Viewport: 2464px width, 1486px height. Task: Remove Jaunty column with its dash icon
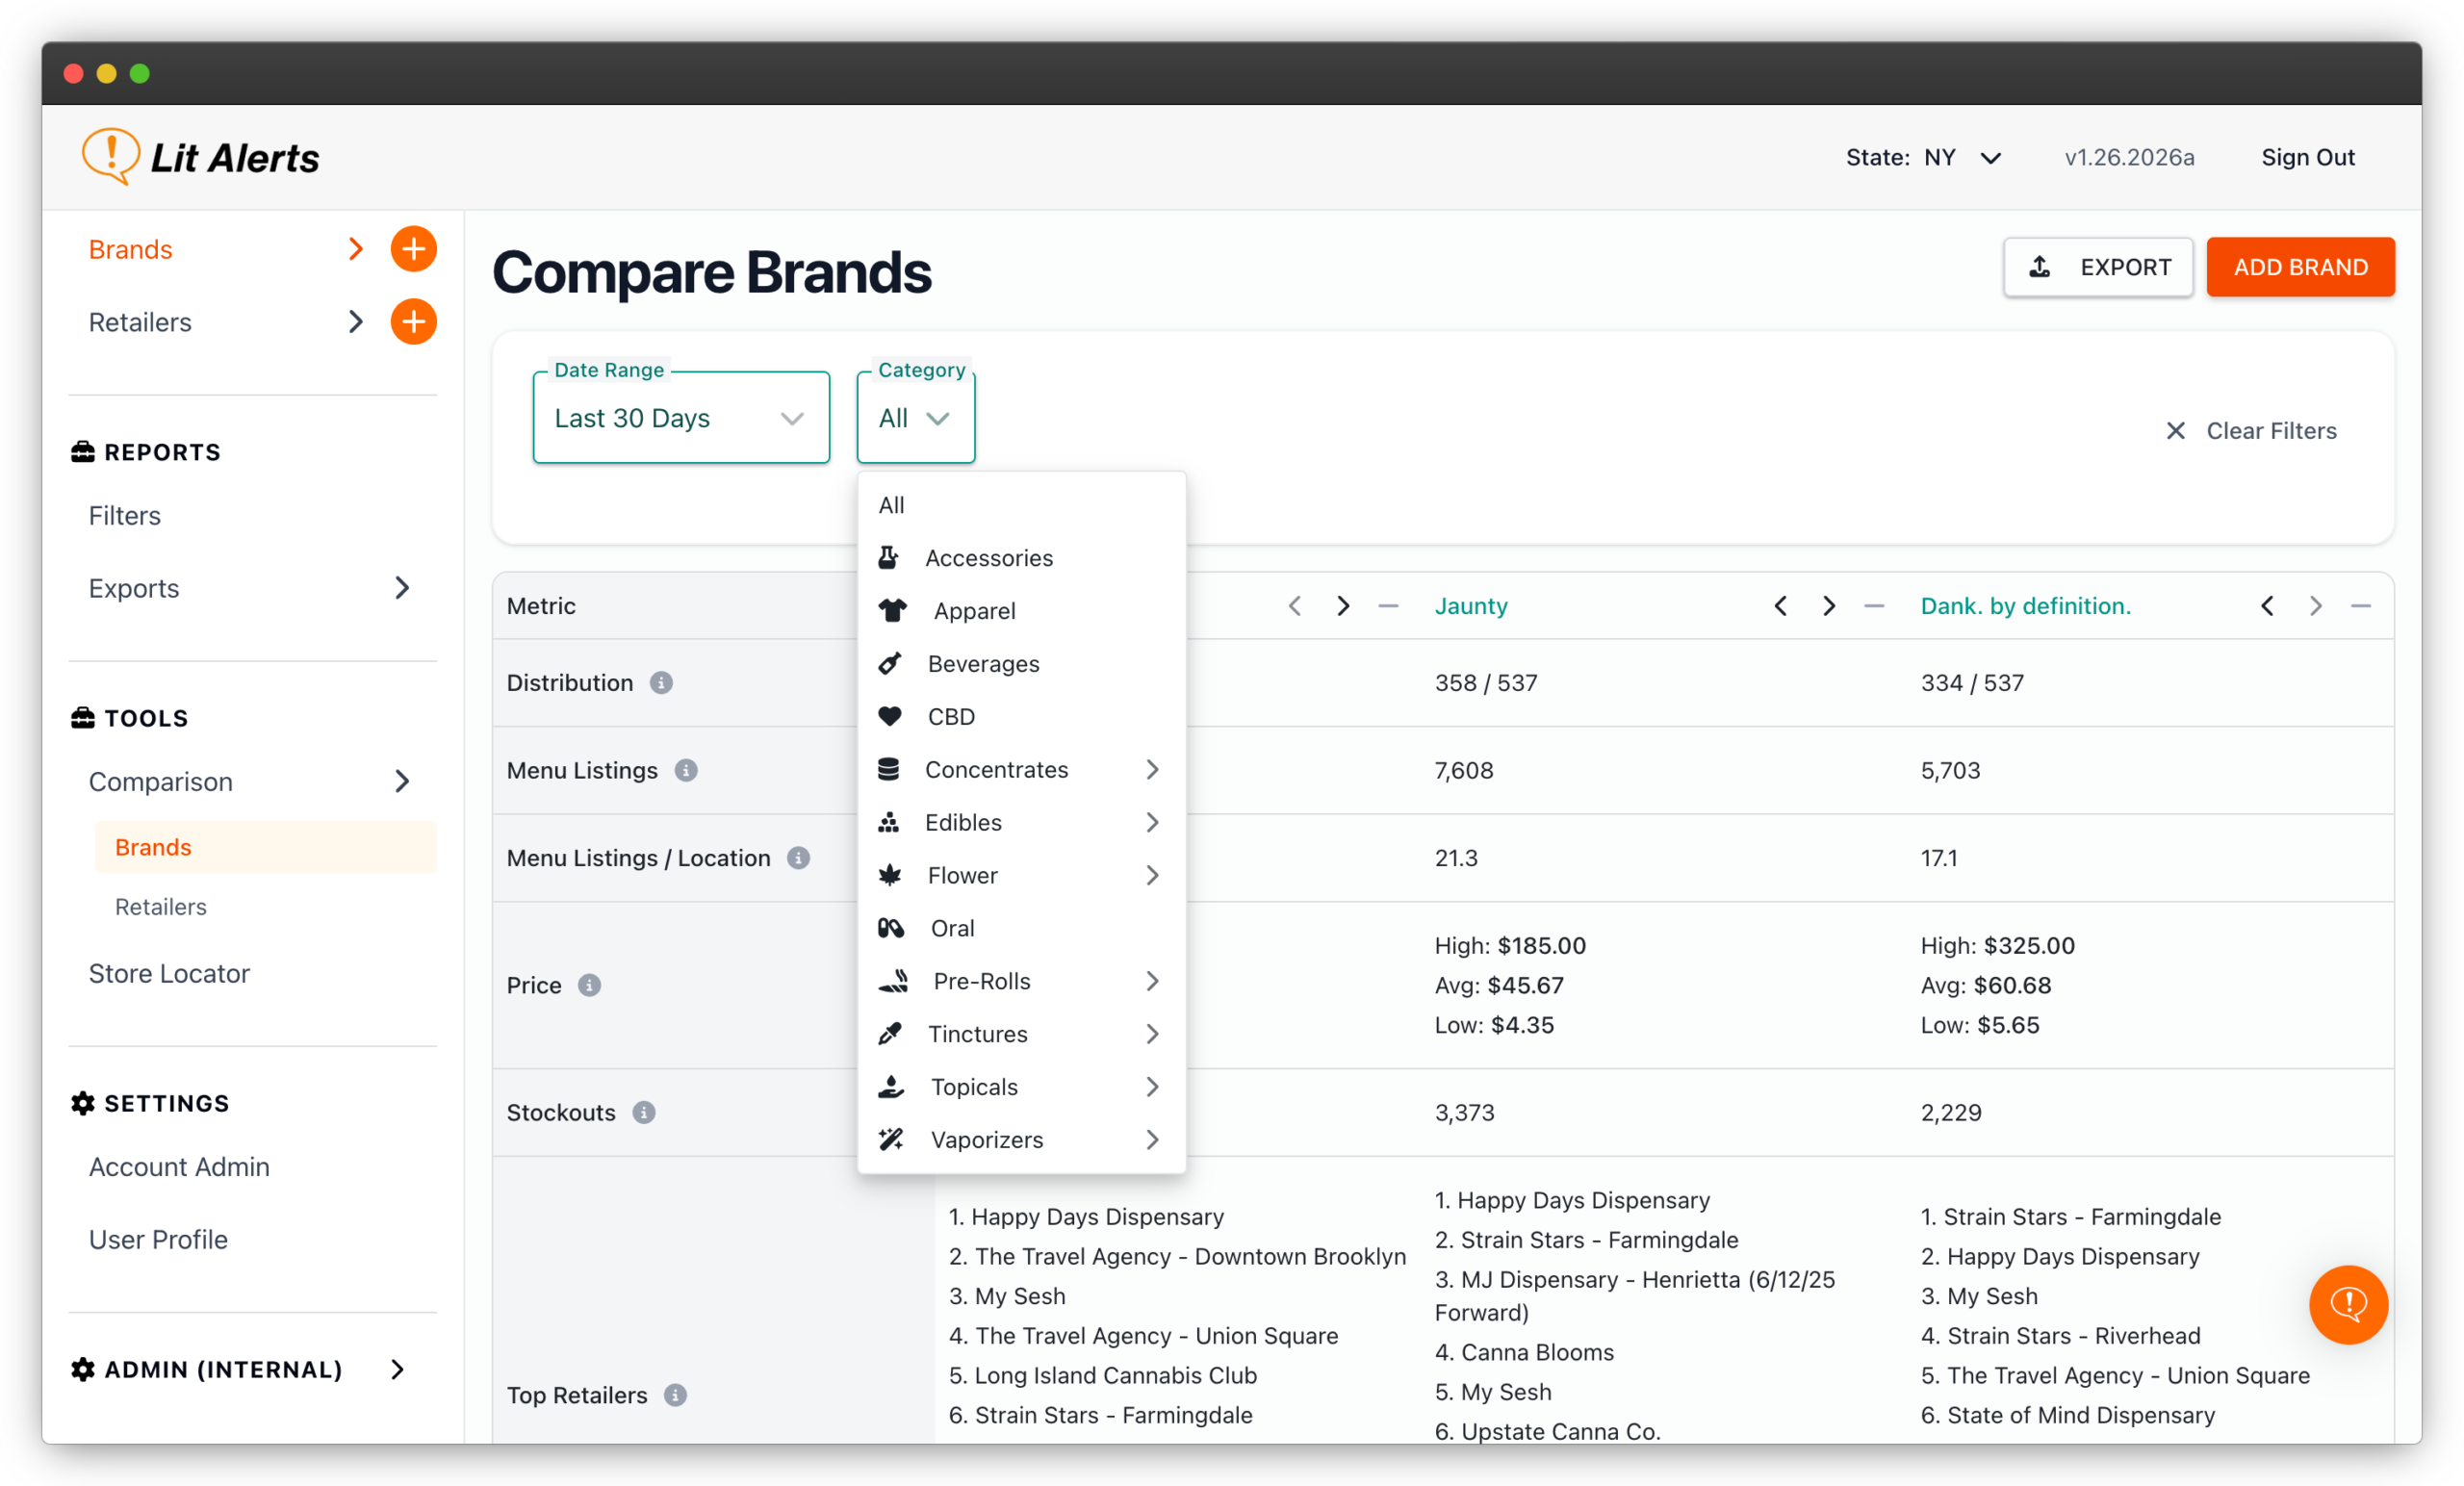click(1874, 606)
